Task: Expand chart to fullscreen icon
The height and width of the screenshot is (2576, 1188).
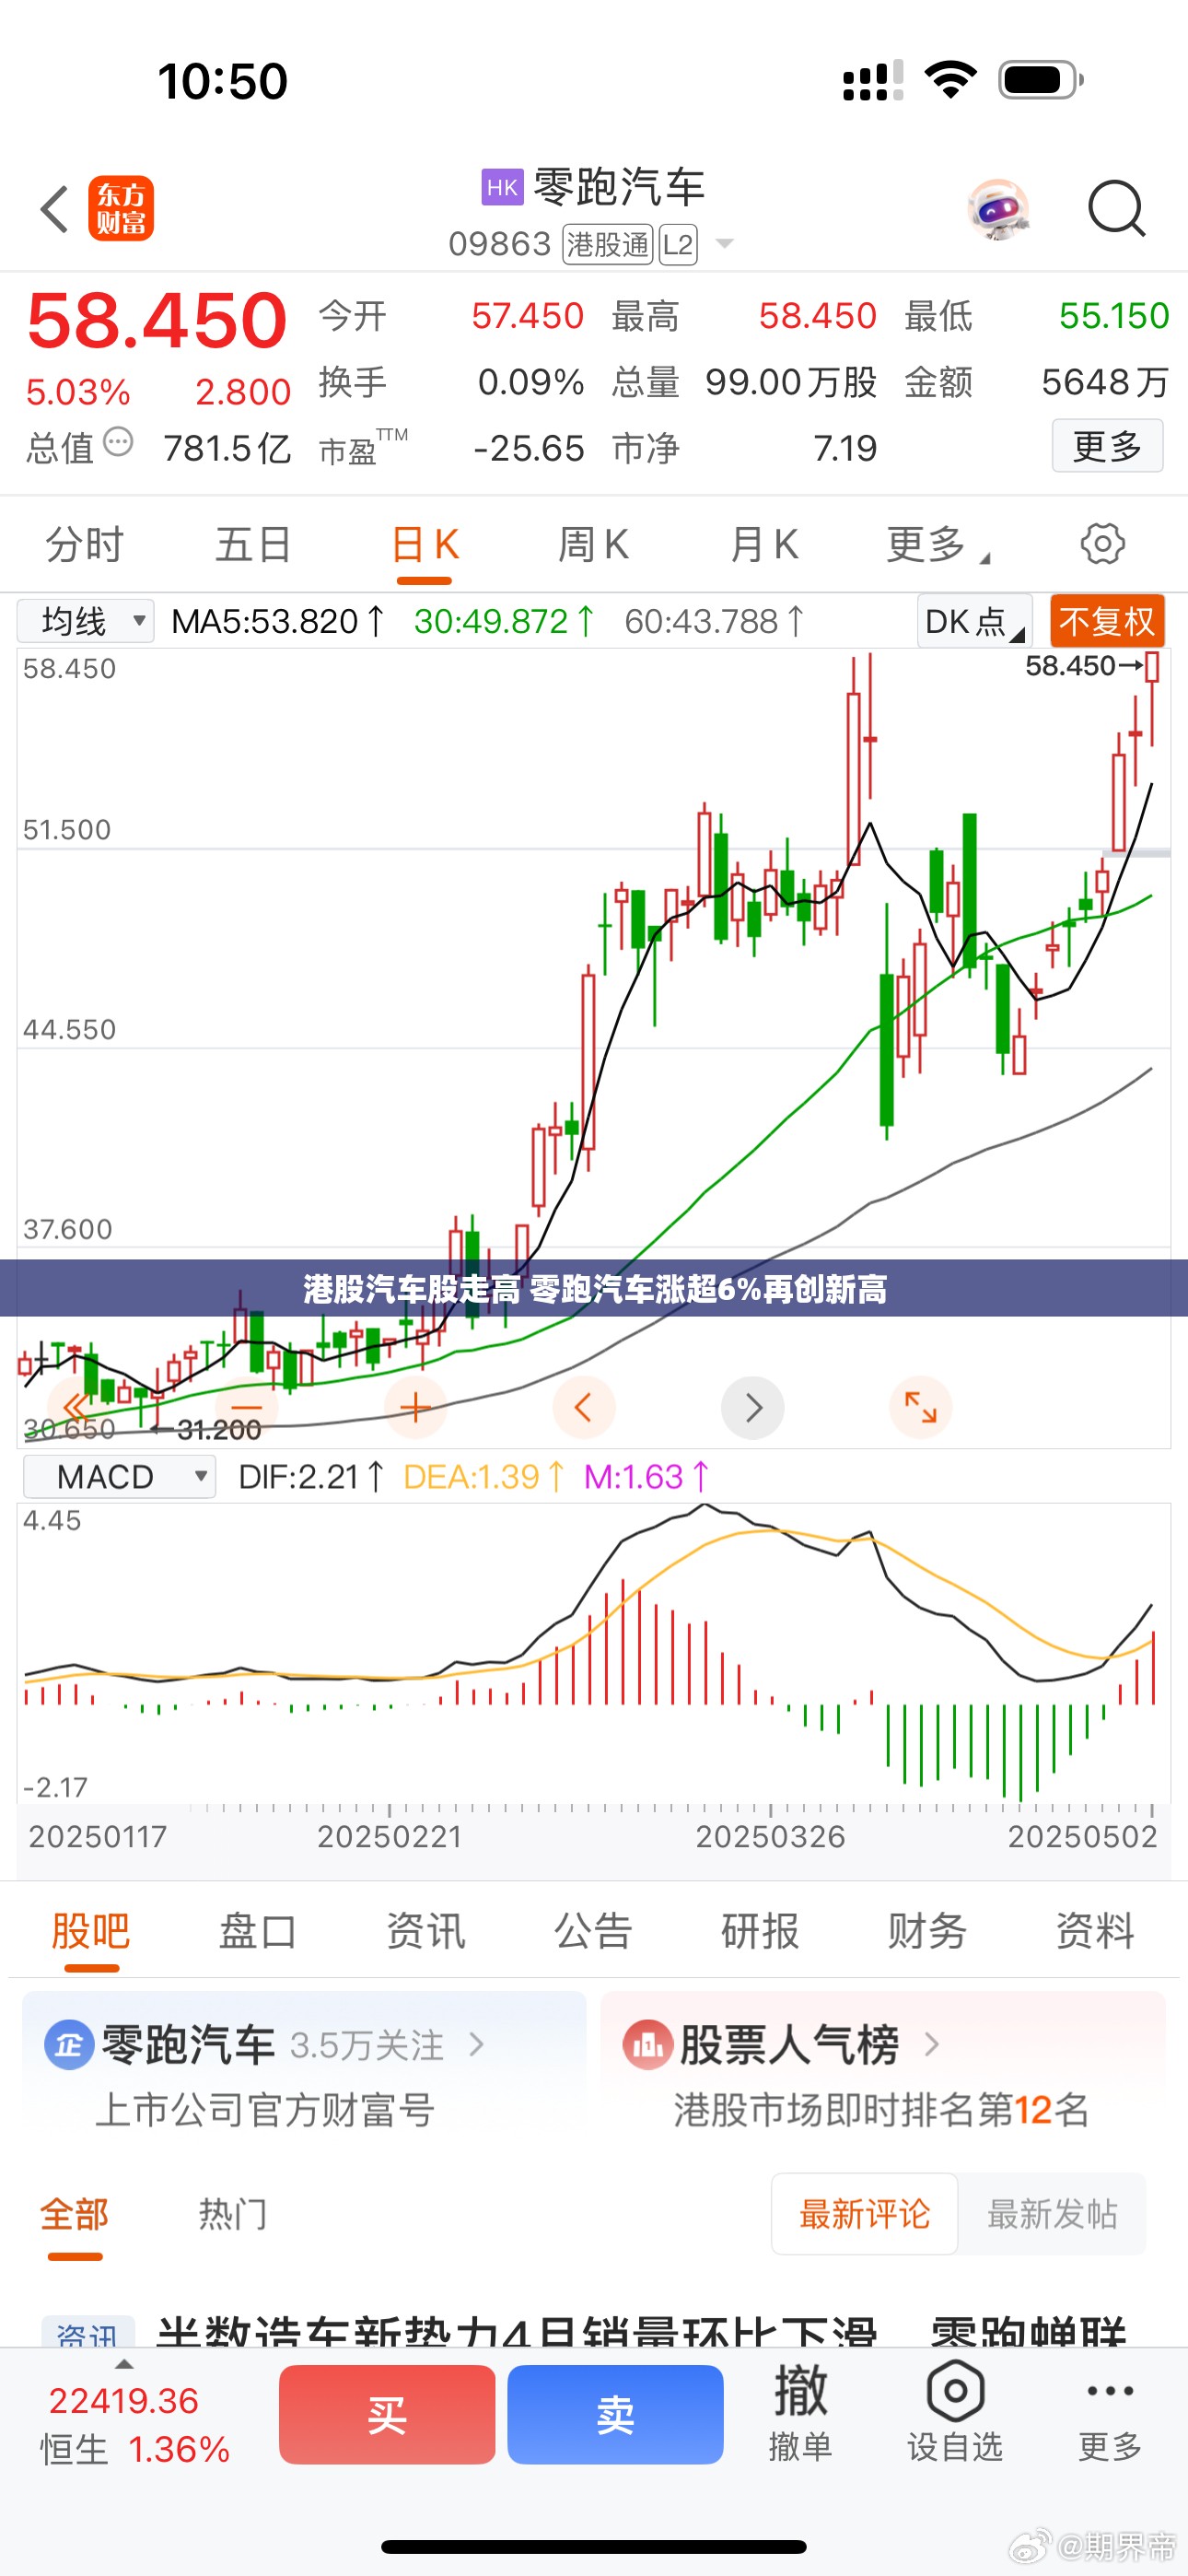Action: pos(921,1408)
